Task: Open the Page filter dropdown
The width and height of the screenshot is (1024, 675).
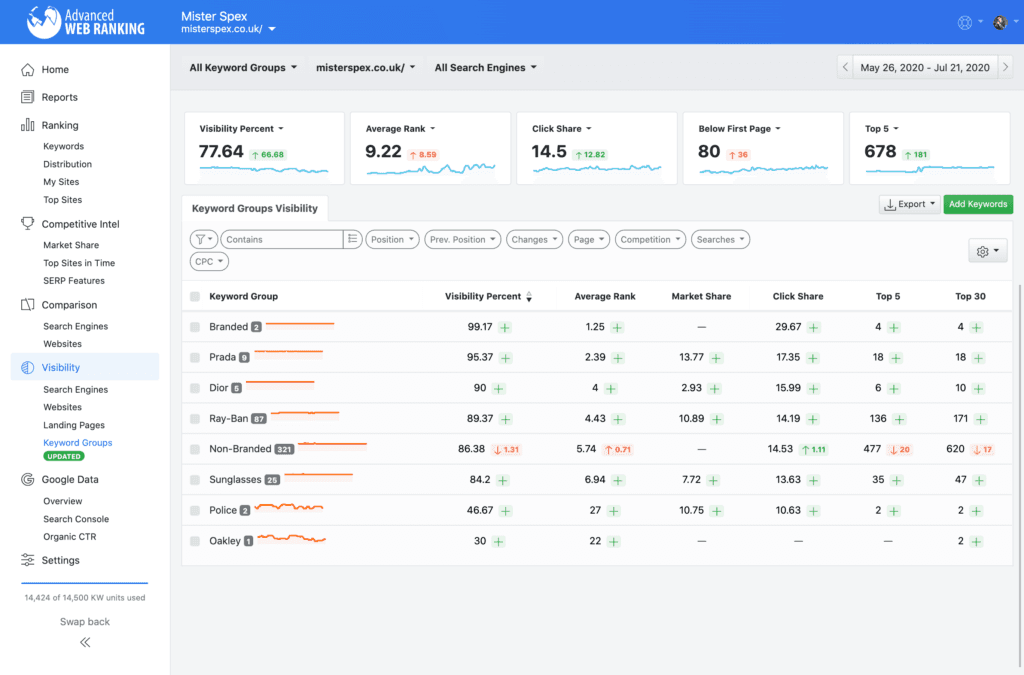Action: (x=588, y=240)
